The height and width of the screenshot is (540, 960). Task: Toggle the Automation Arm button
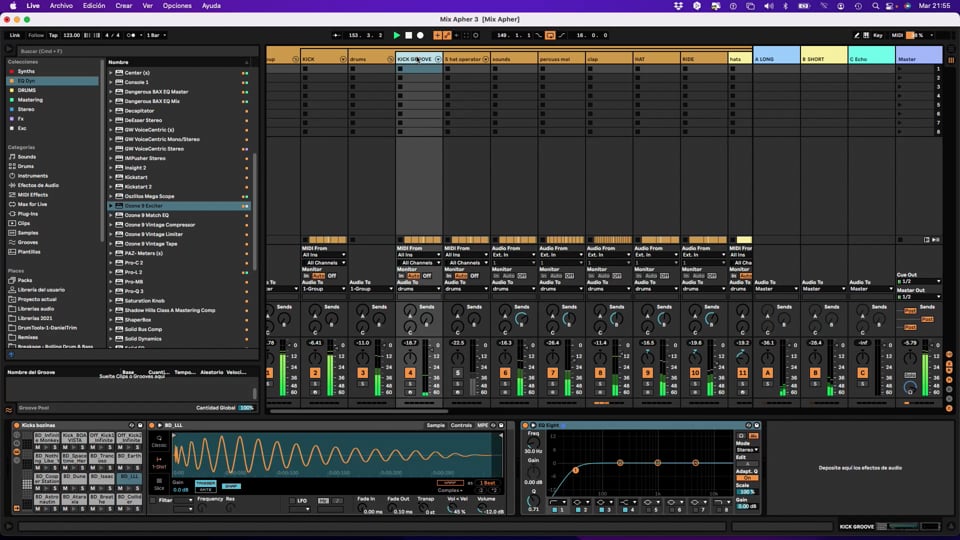pyautogui.click(x=447, y=36)
